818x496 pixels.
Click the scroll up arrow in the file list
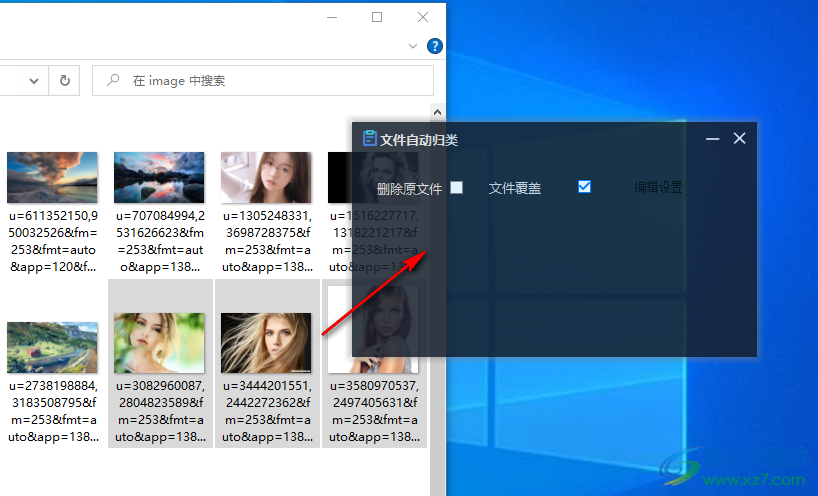(x=437, y=112)
